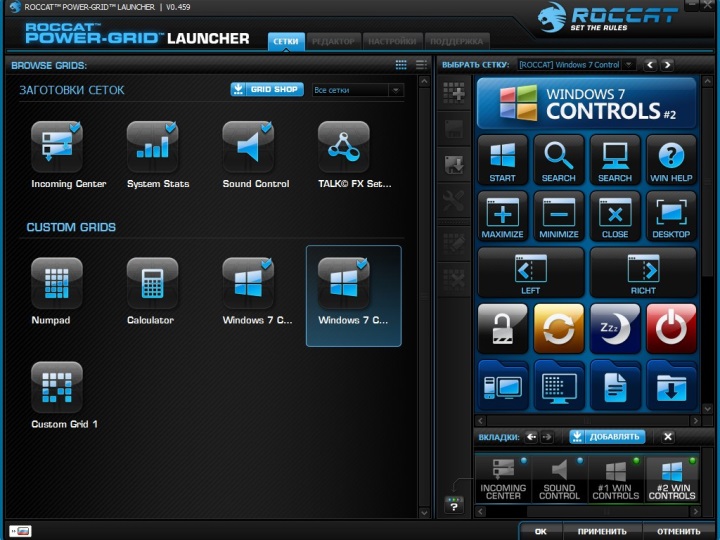Select the Sound Control grid template
The width and height of the screenshot is (720, 540).
pyautogui.click(x=248, y=147)
